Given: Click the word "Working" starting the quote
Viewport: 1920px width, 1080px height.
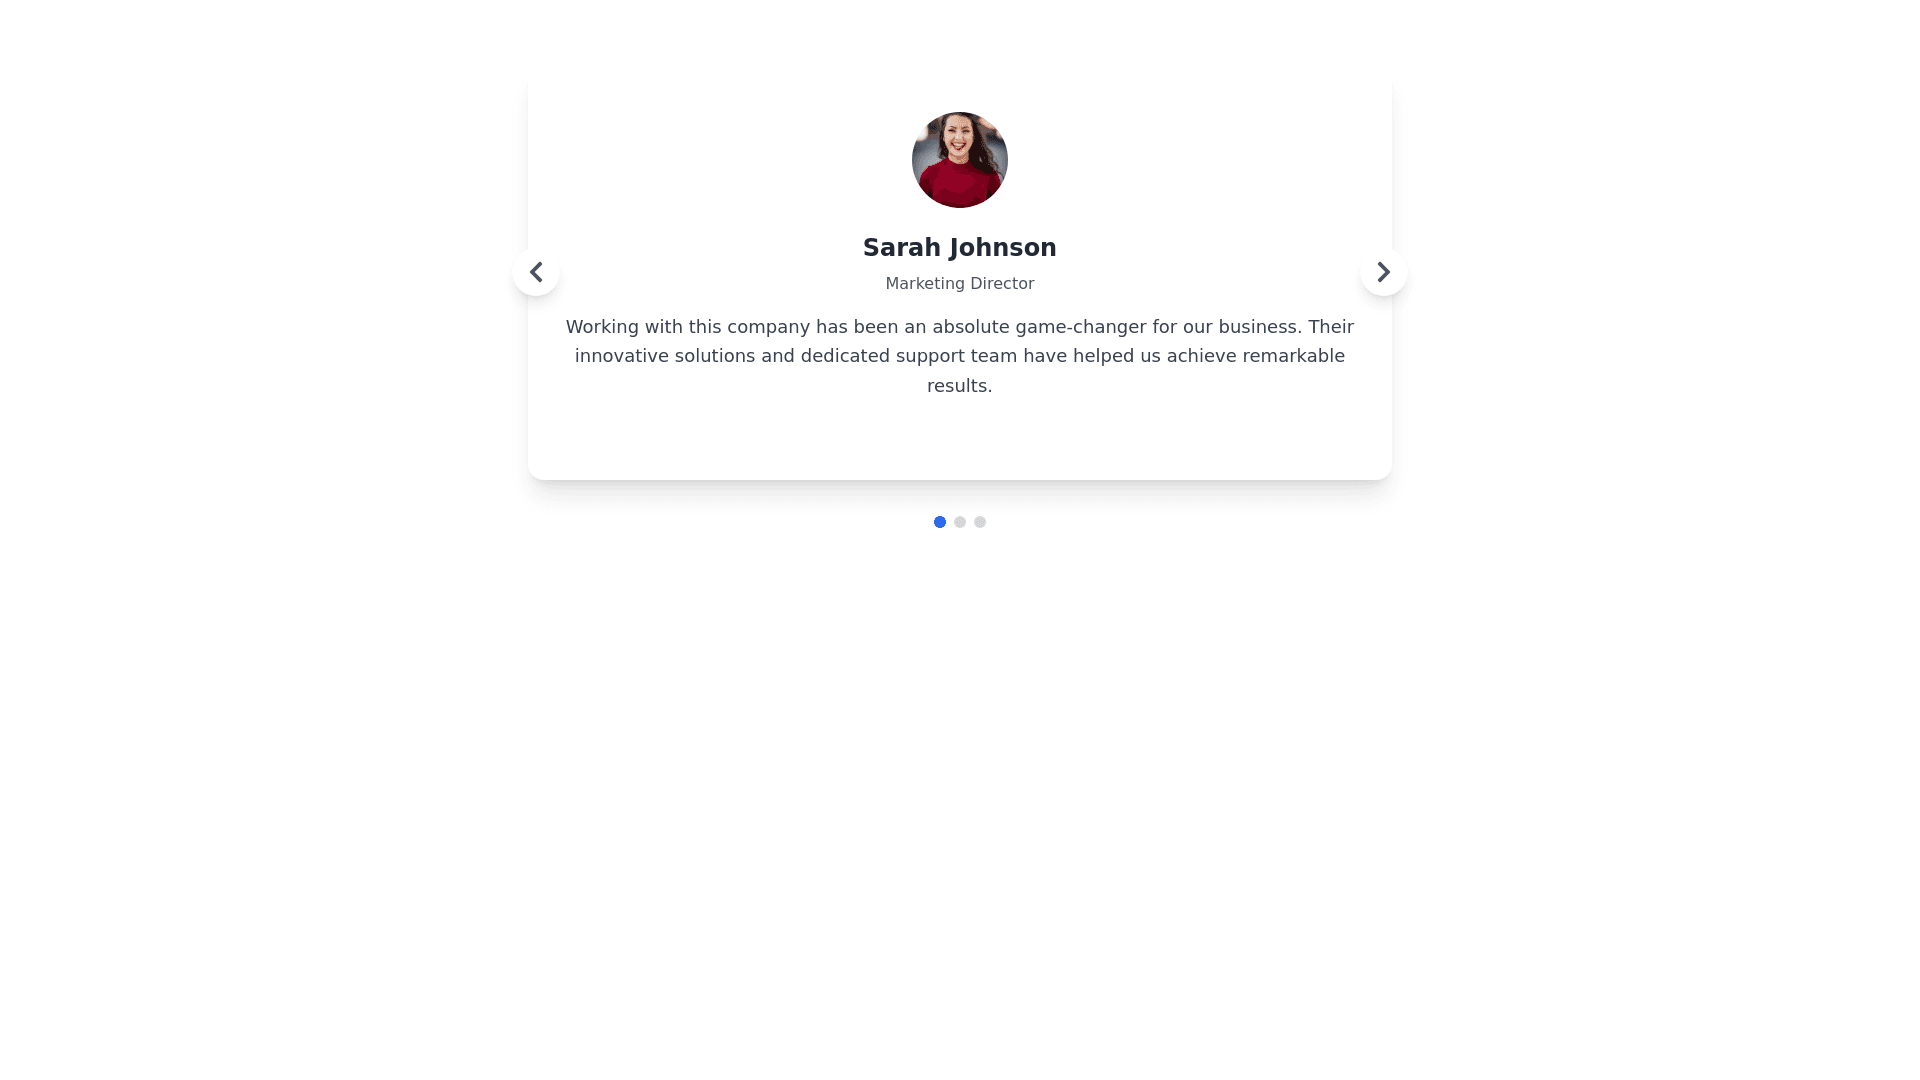Looking at the screenshot, I should 602,327.
